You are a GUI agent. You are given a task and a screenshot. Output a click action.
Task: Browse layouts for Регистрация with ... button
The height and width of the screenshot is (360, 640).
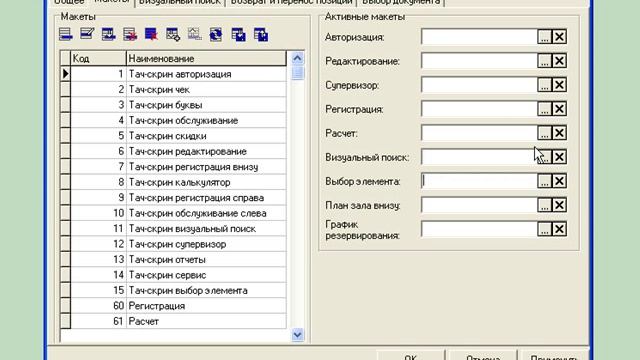point(544,109)
